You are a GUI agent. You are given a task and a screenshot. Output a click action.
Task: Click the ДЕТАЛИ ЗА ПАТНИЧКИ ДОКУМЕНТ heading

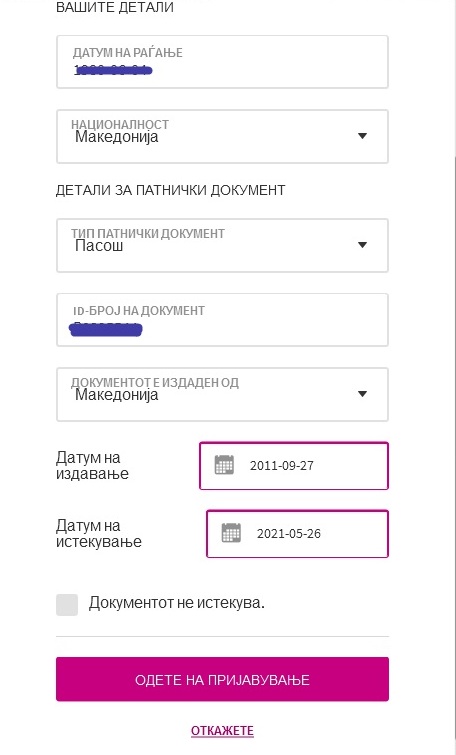170,190
